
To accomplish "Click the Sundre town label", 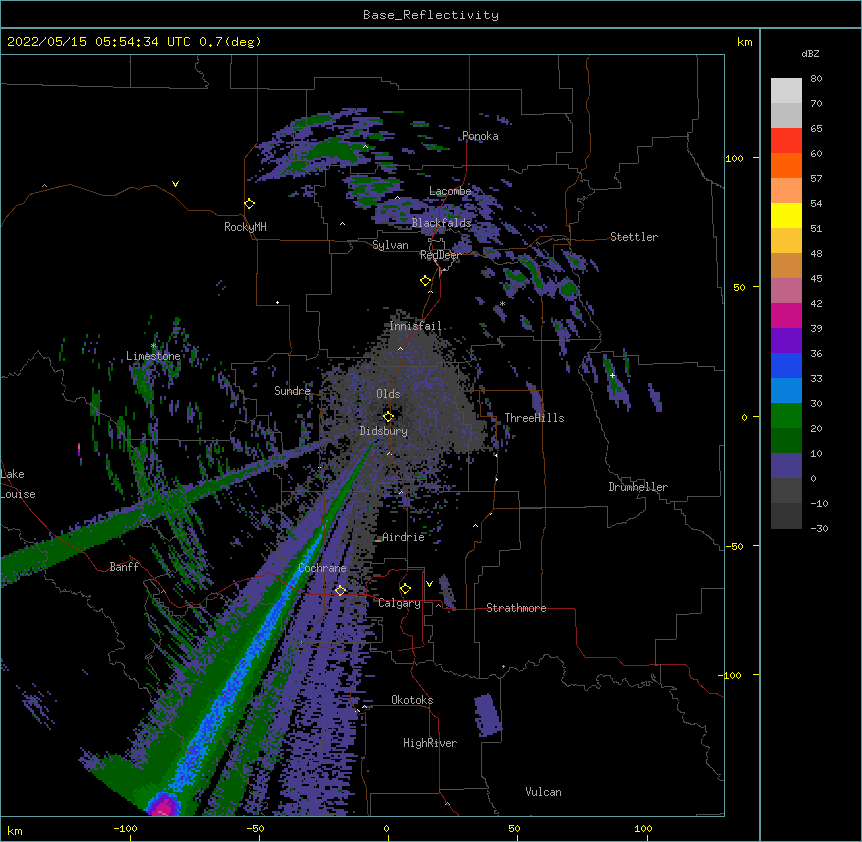I will pos(292,391).
